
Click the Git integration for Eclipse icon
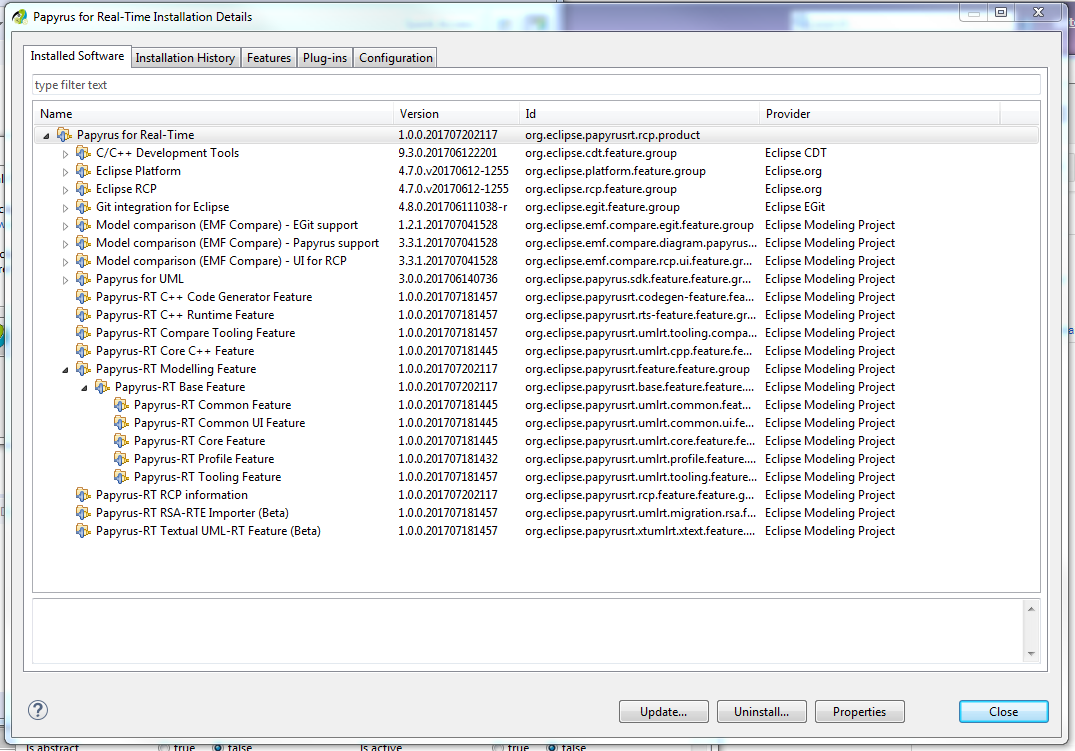(83, 206)
